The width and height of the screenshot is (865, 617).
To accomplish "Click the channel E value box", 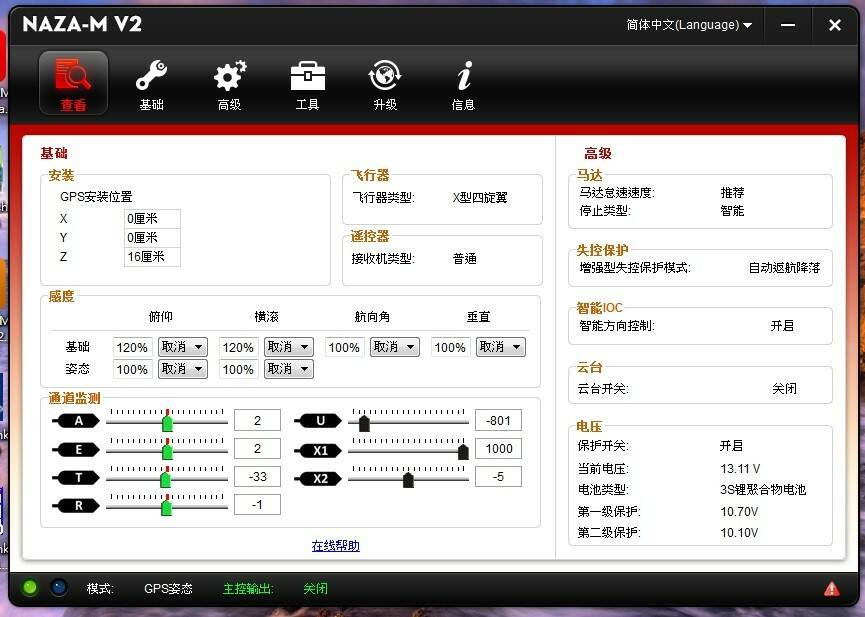I will pos(257,449).
